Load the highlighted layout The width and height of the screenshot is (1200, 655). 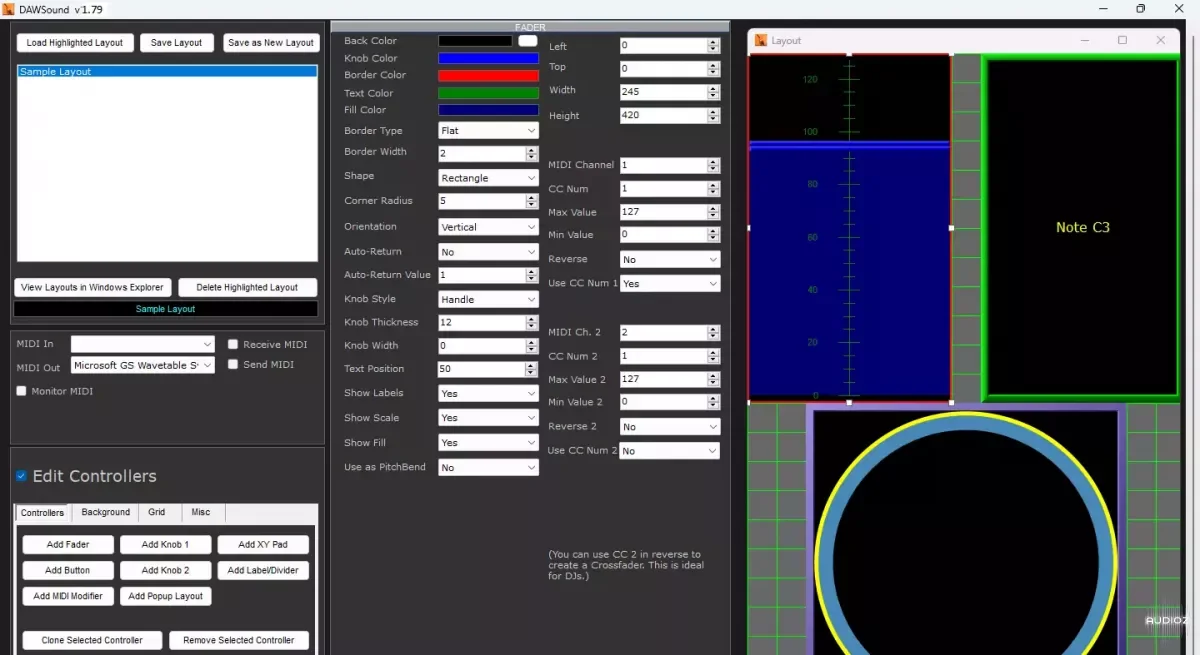75,43
